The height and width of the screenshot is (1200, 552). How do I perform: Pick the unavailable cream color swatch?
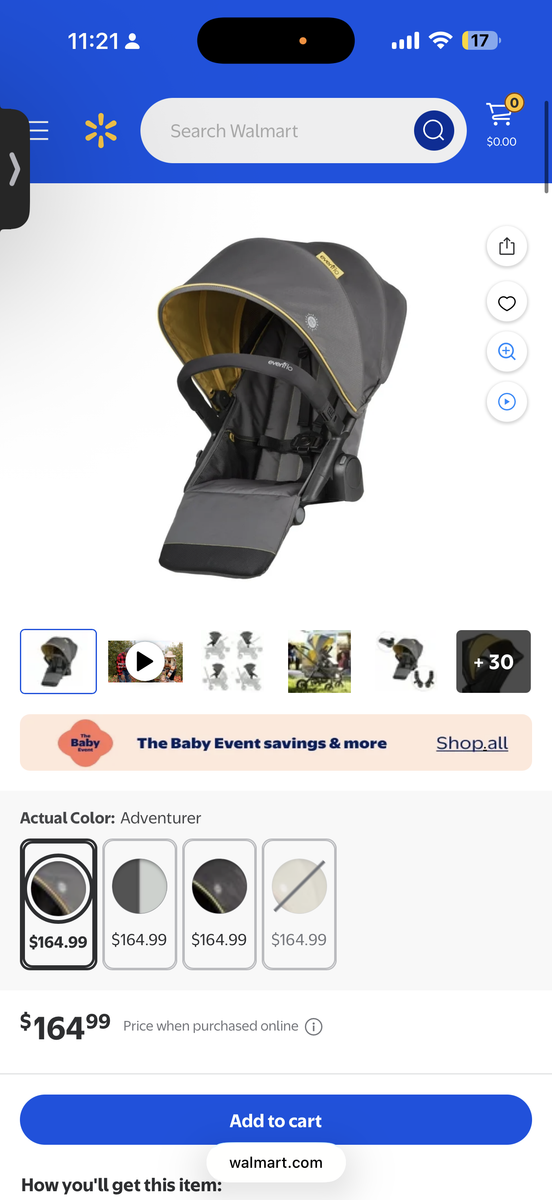299,904
